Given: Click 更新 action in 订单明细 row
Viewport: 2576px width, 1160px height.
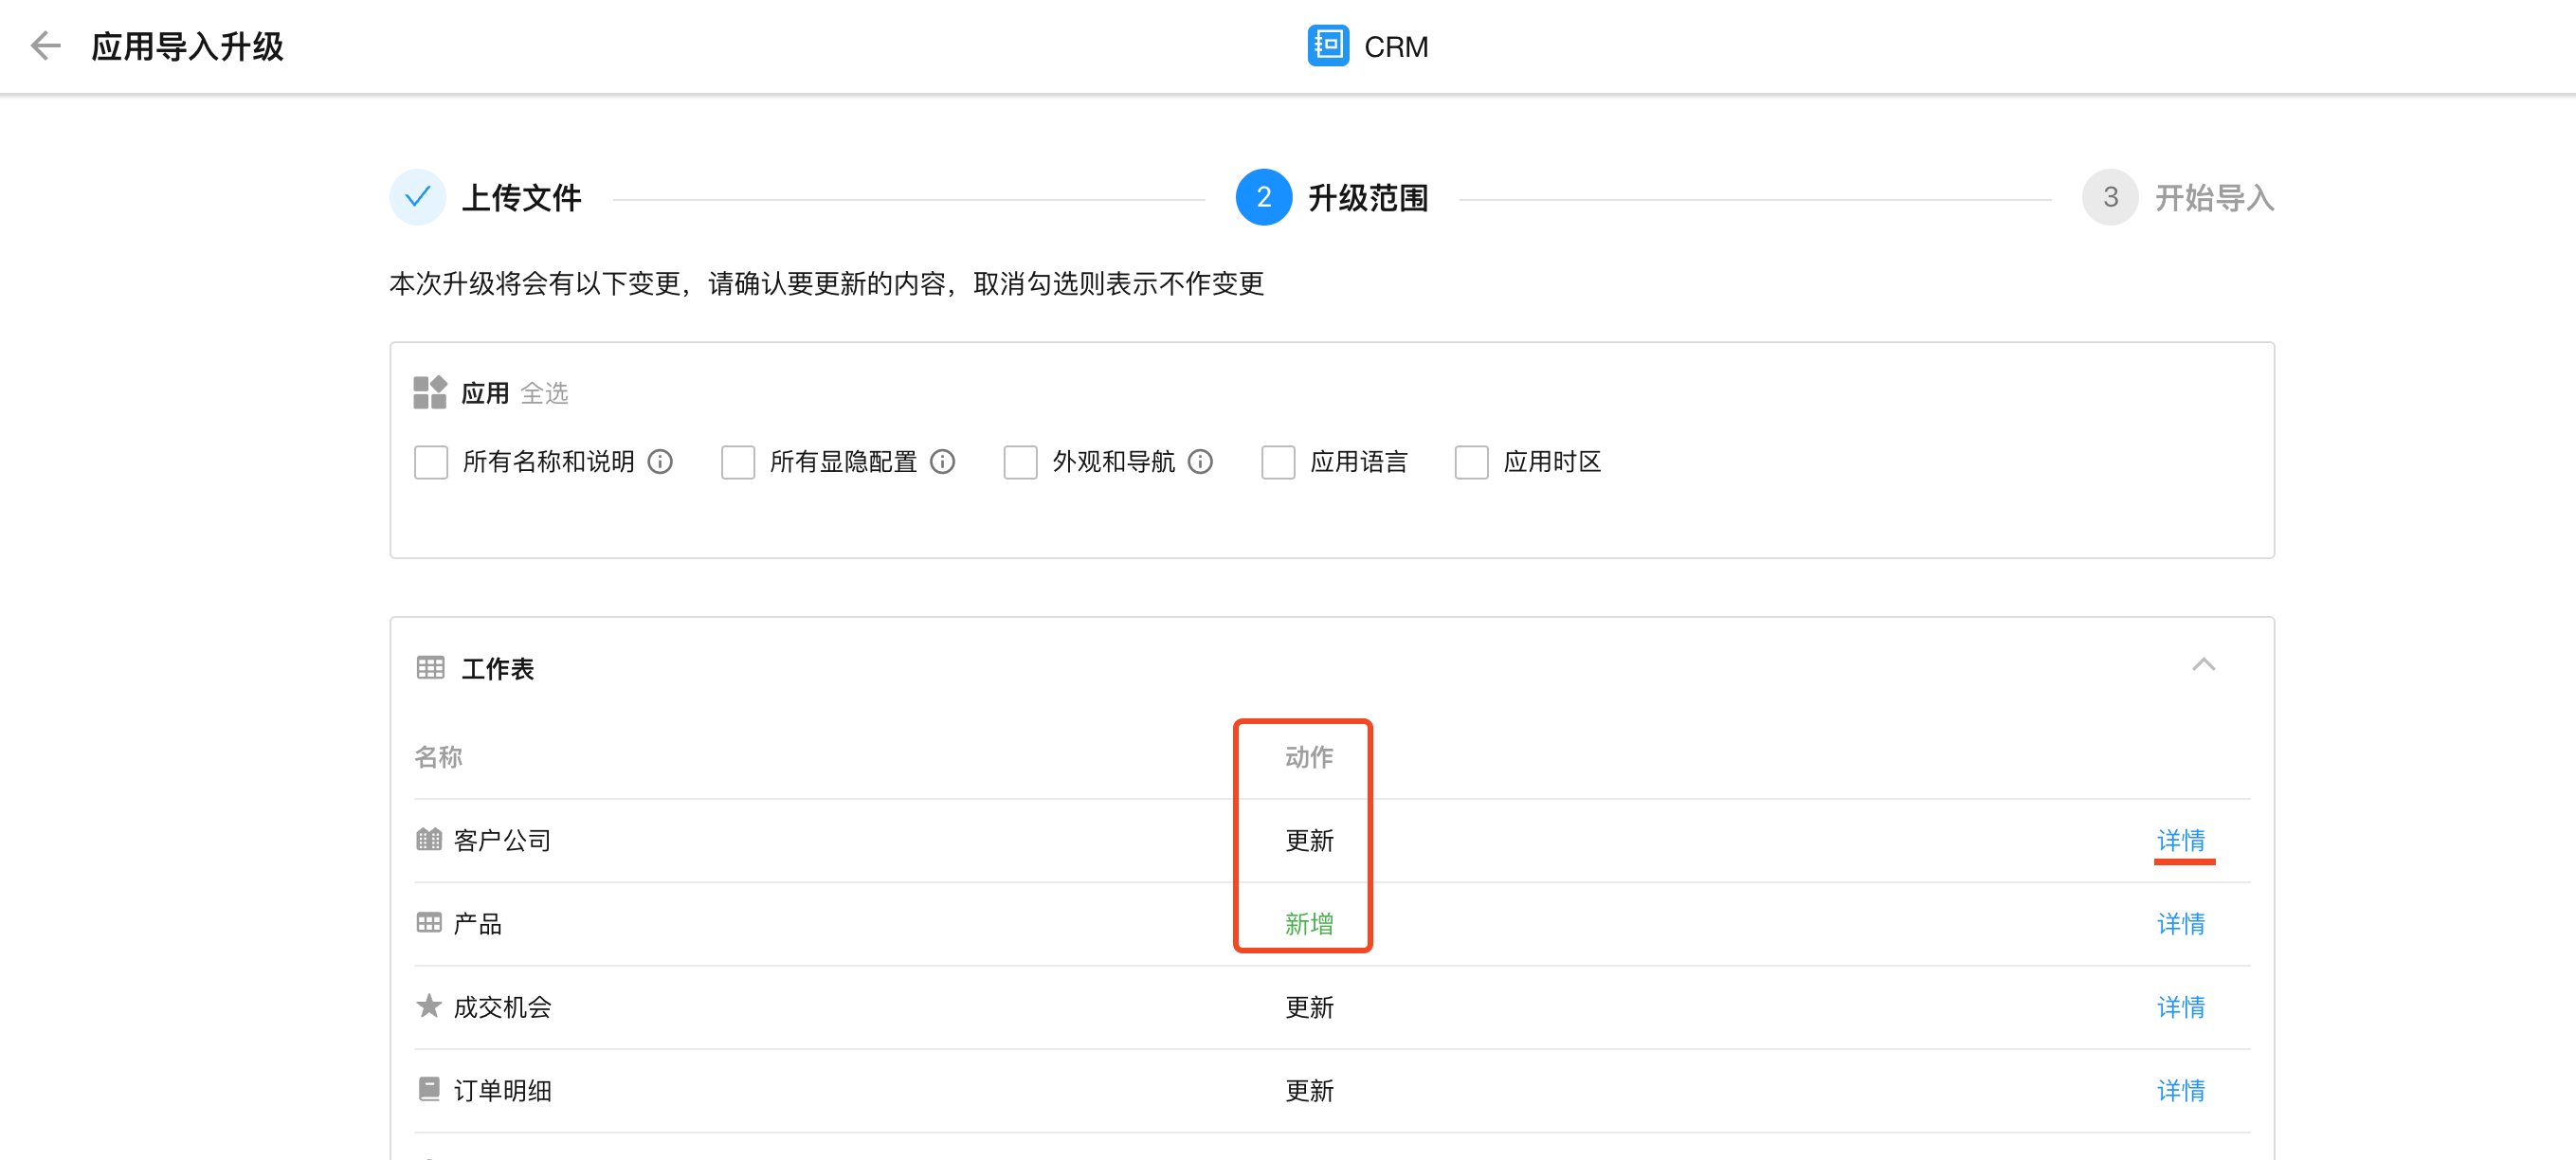Looking at the screenshot, I should (x=1308, y=1090).
